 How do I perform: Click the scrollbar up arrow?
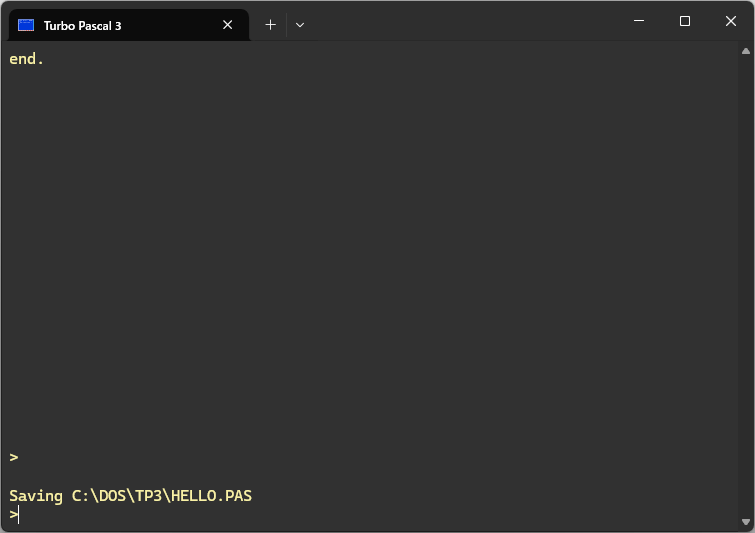point(746,51)
